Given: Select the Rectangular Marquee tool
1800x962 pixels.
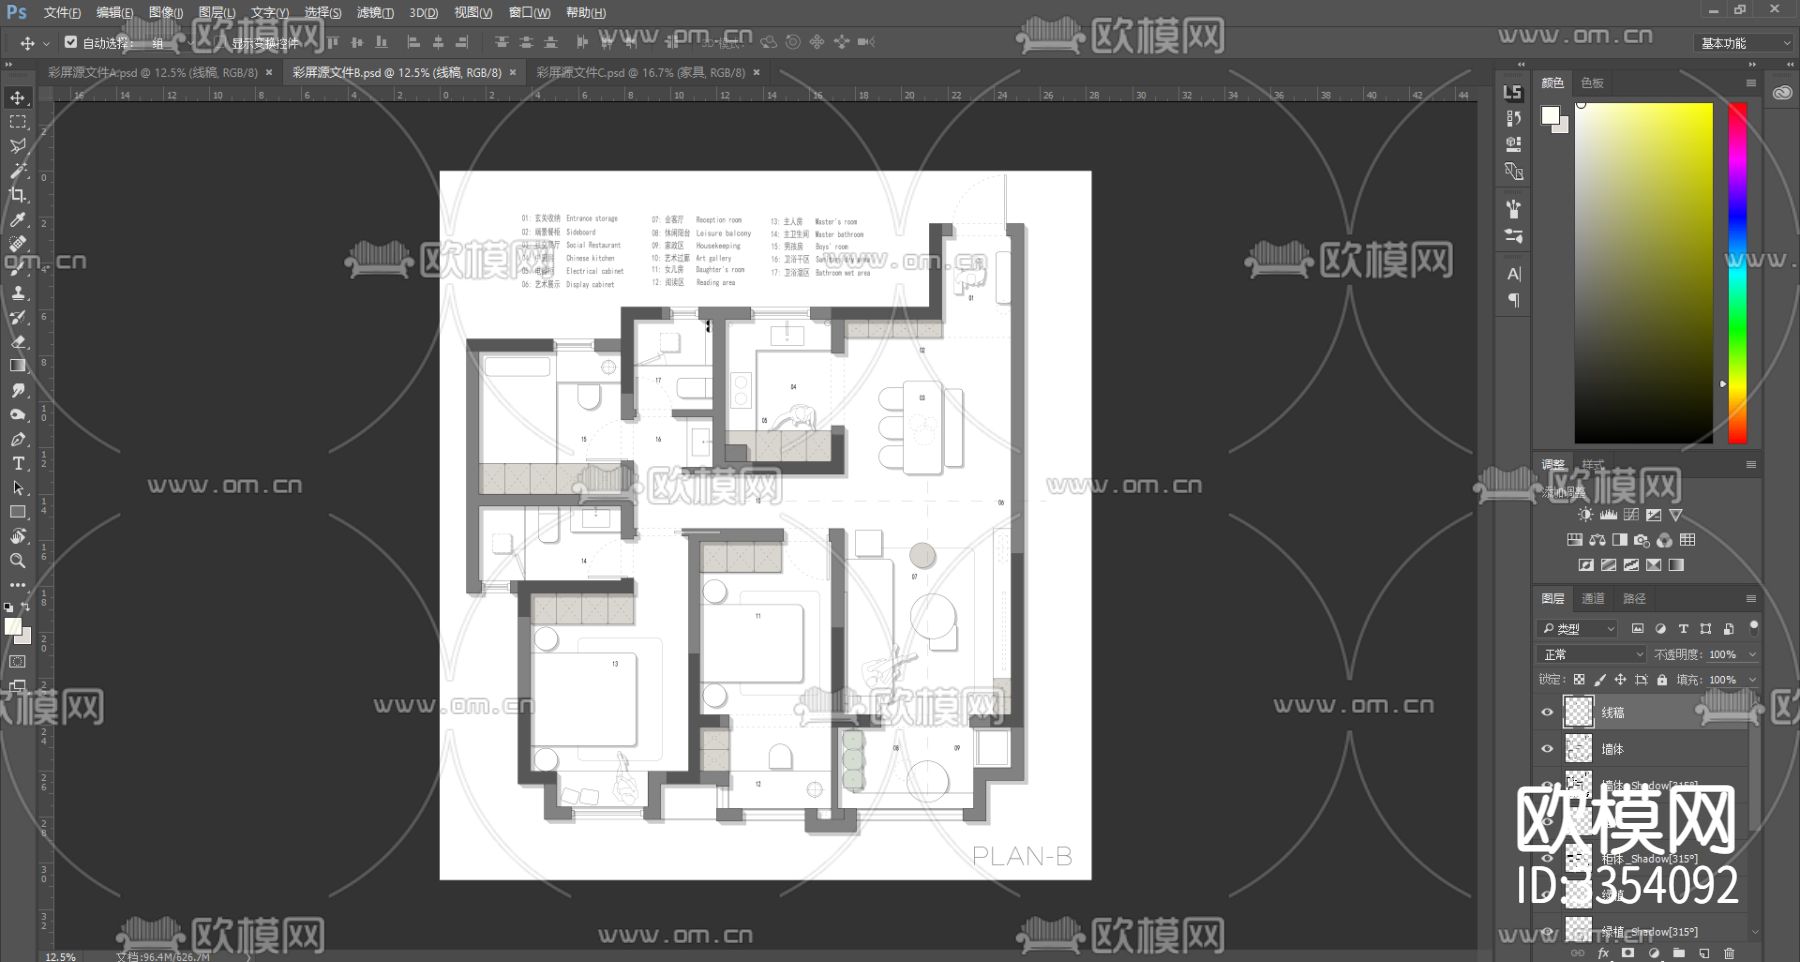Looking at the screenshot, I should click(18, 122).
